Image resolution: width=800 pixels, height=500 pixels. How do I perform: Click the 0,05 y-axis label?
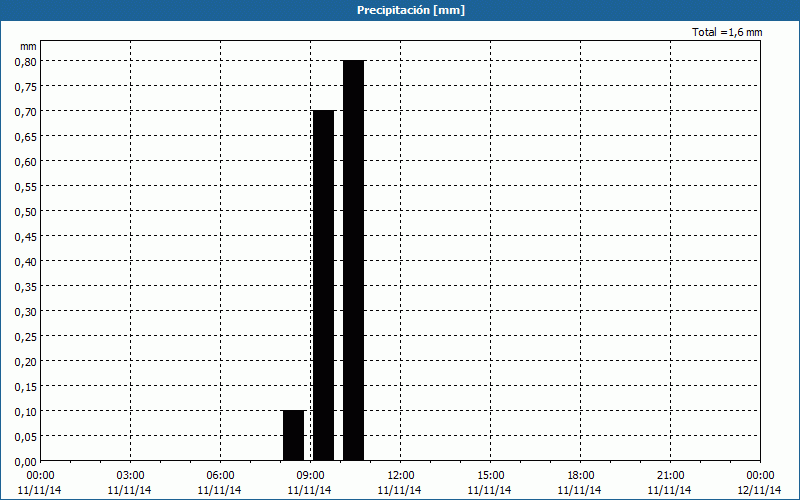pyautogui.click(x=26, y=436)
